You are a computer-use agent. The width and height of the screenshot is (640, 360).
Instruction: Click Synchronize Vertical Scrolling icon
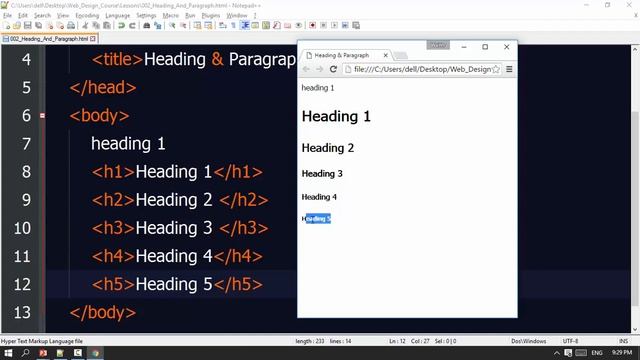click(x=197, y=25)
